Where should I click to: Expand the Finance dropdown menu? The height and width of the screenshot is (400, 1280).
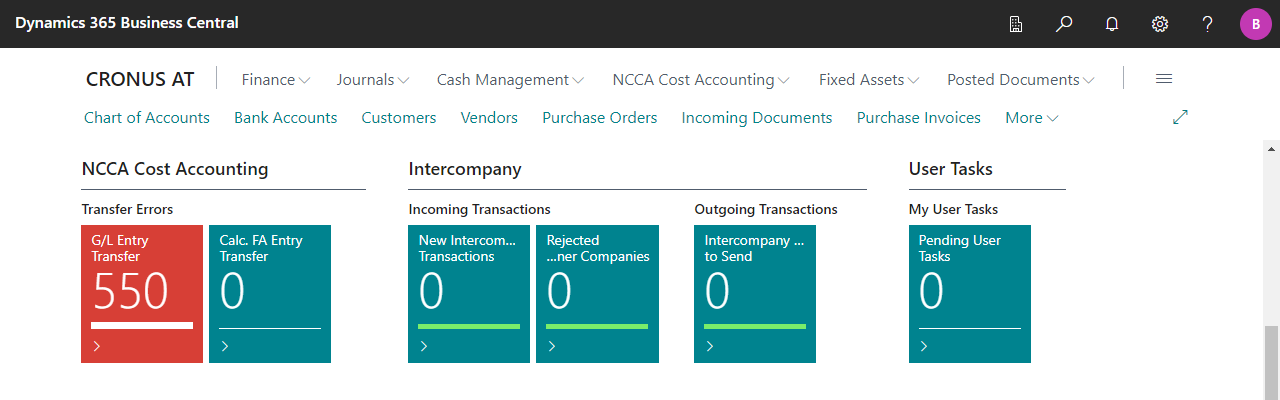pyautogui.click(x=275, y=80)
